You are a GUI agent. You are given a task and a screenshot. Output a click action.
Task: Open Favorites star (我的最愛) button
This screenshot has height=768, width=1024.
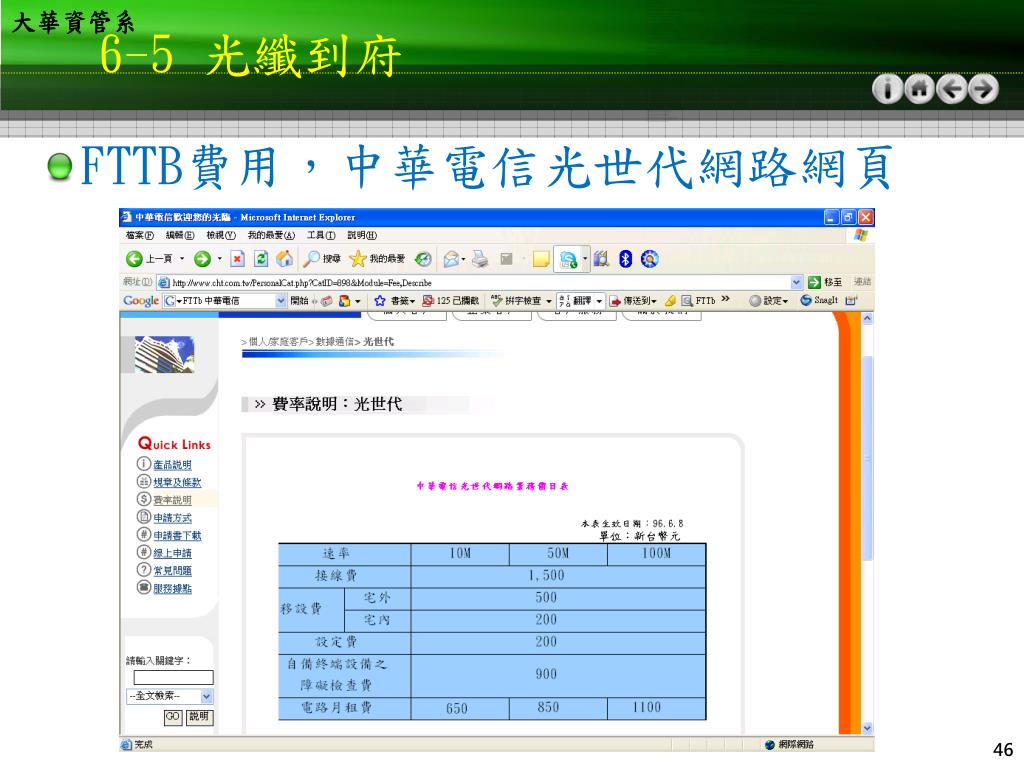point(377,259)
